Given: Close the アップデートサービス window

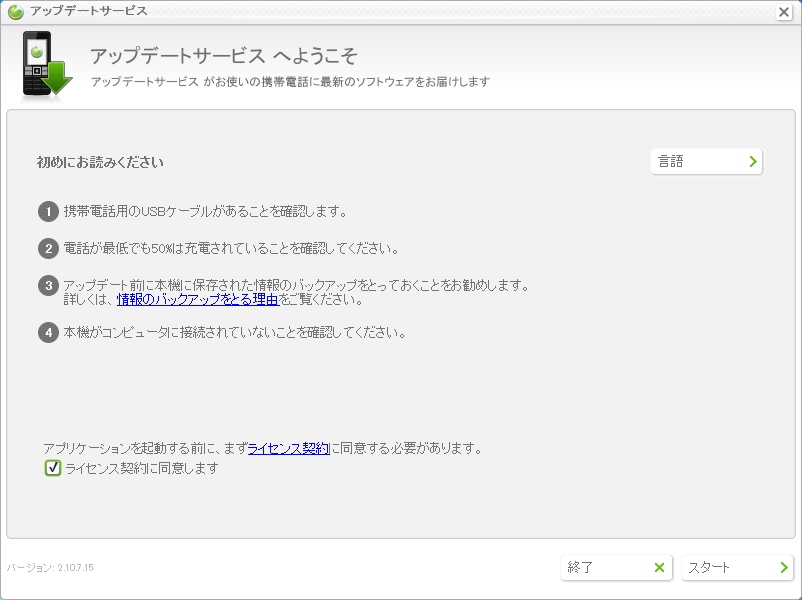Looking at the screenshot, I should pyautogui.click(x=784, y=12).
